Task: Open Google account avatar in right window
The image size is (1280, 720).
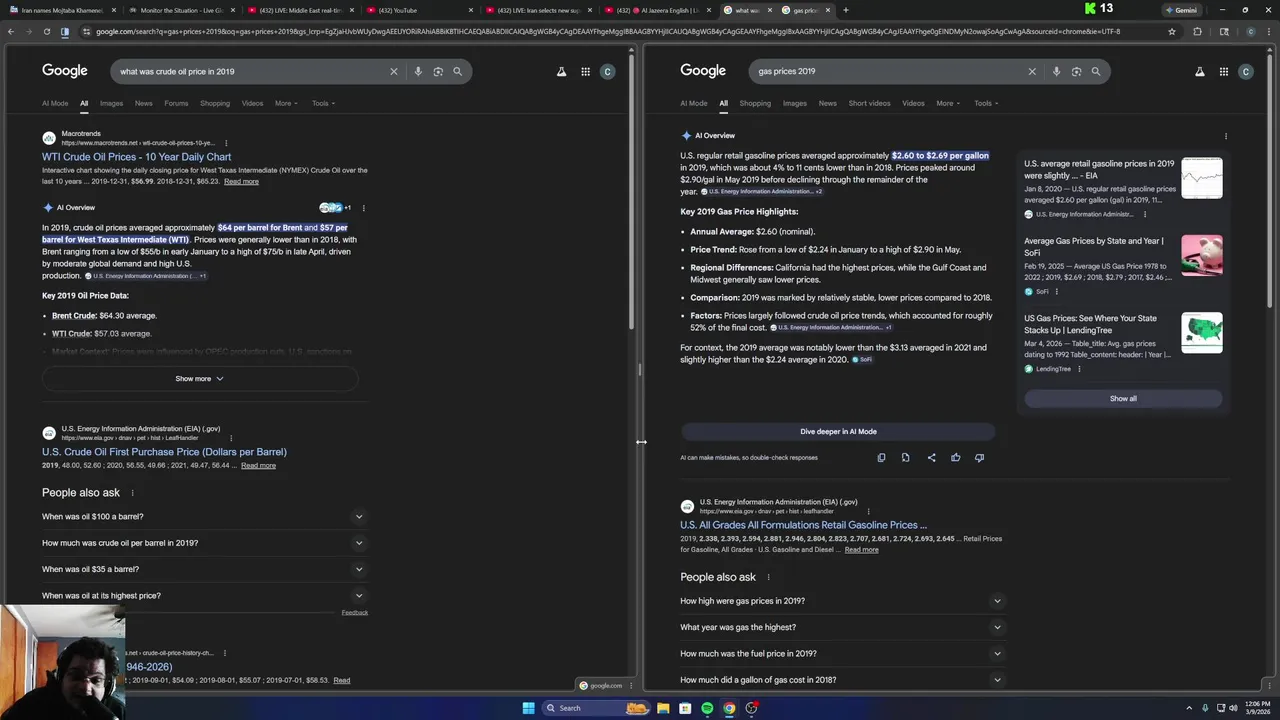Action: [1245, 71]
